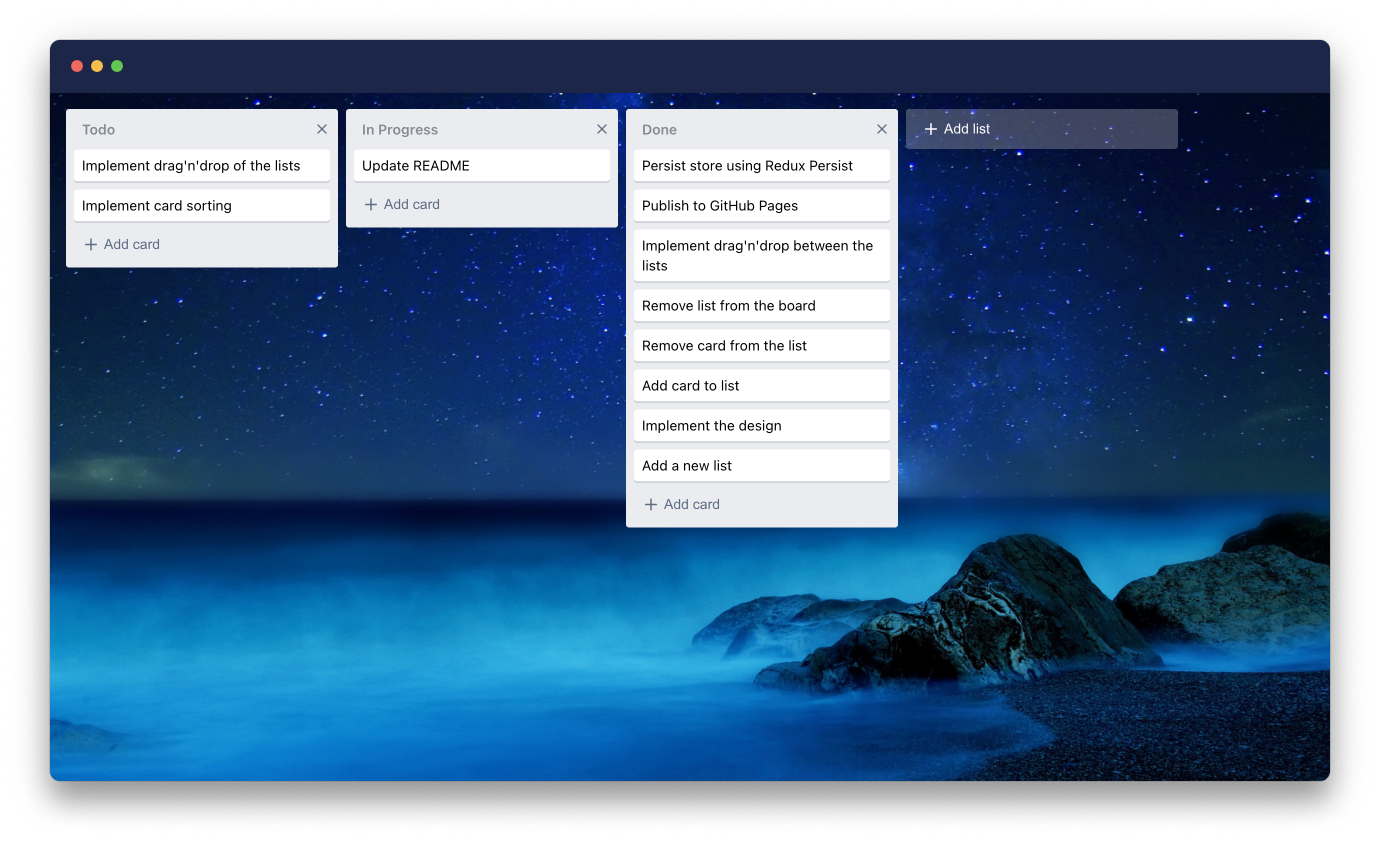The image size is (1380, 841).
Task: Click the yellow minimize traffic light
Action: pos(97,66)
